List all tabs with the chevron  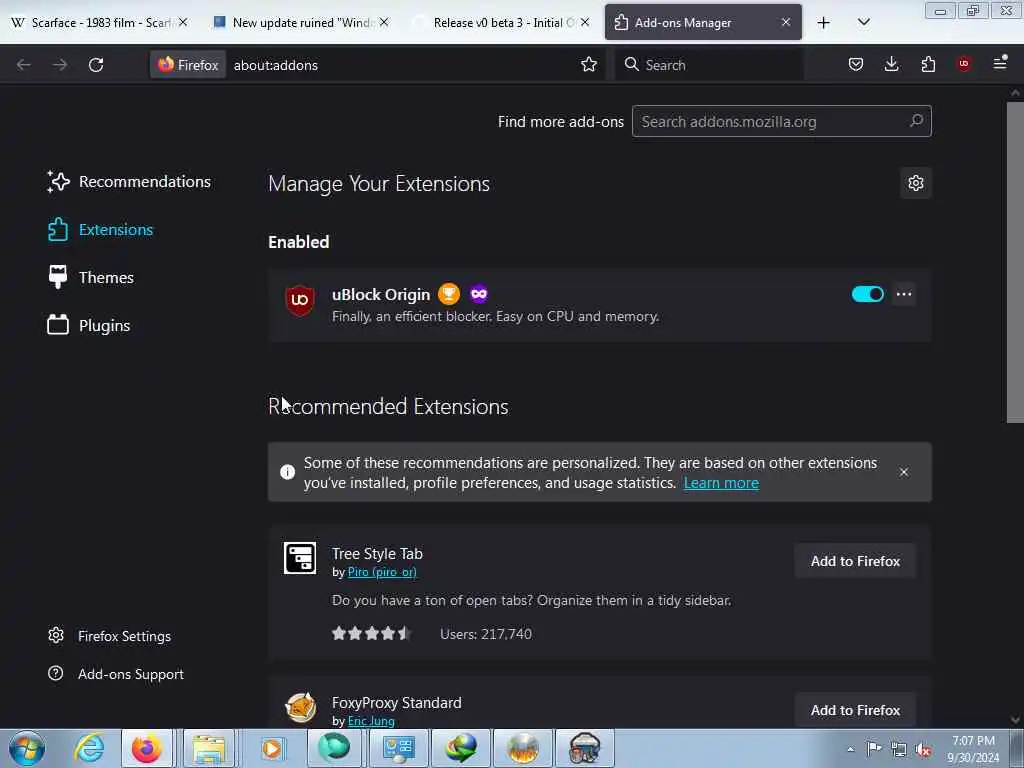click(x=863, y=22)
